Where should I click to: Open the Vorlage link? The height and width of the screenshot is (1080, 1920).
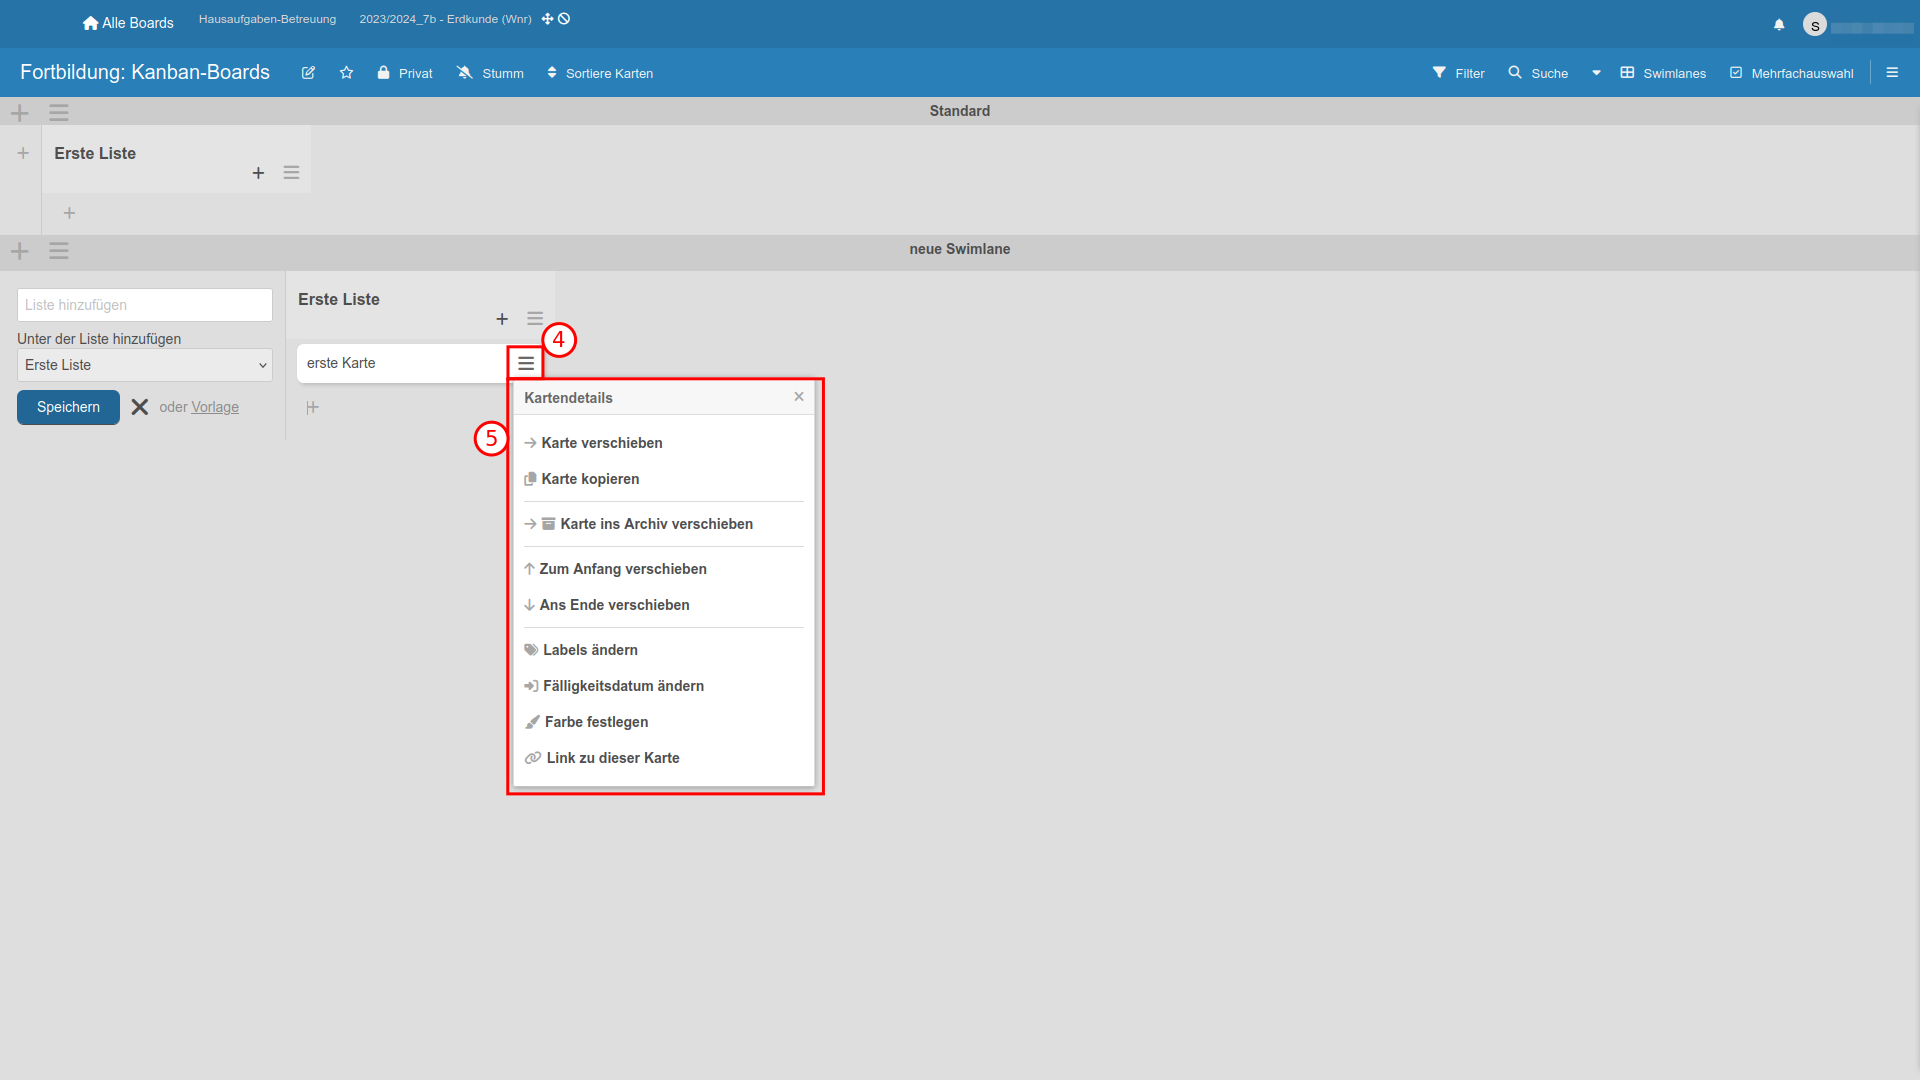[x=215, y=407]
